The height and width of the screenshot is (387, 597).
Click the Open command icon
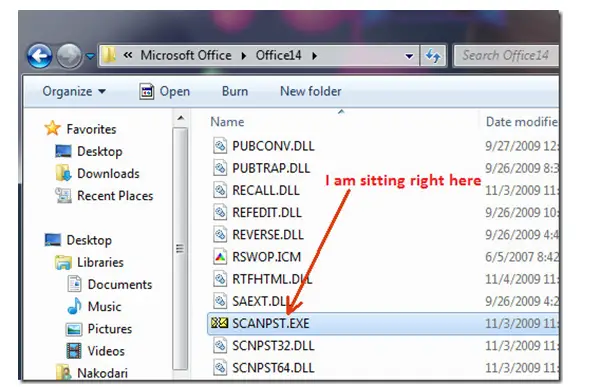pyautogui.click(x=147, y=91)
